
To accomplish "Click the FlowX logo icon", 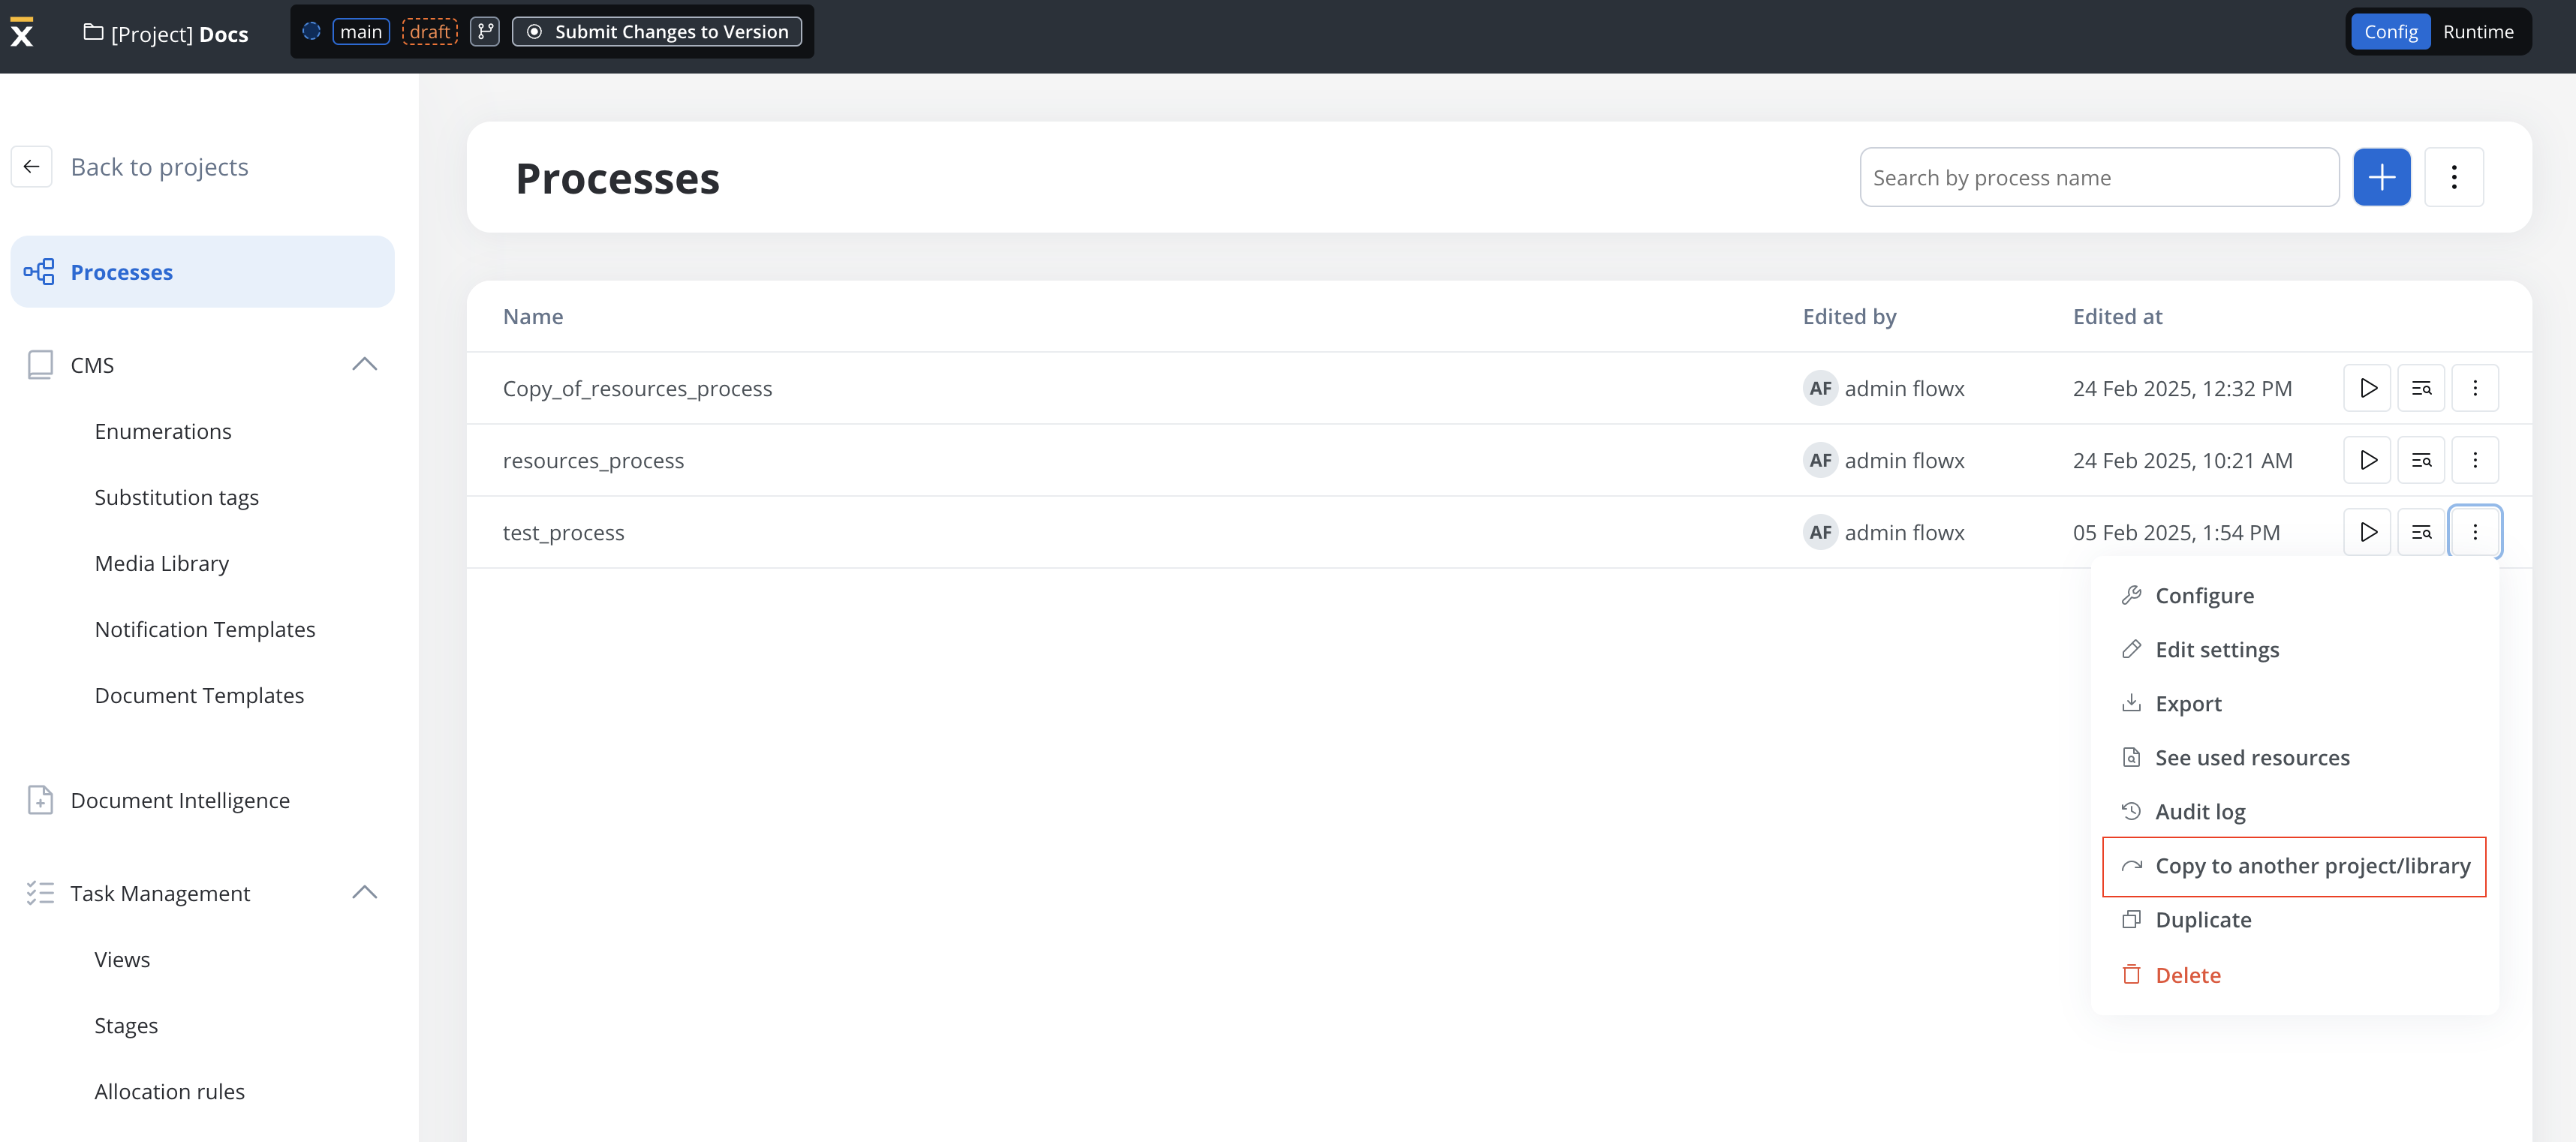I will pyautogui.click(x=22, y=32).
